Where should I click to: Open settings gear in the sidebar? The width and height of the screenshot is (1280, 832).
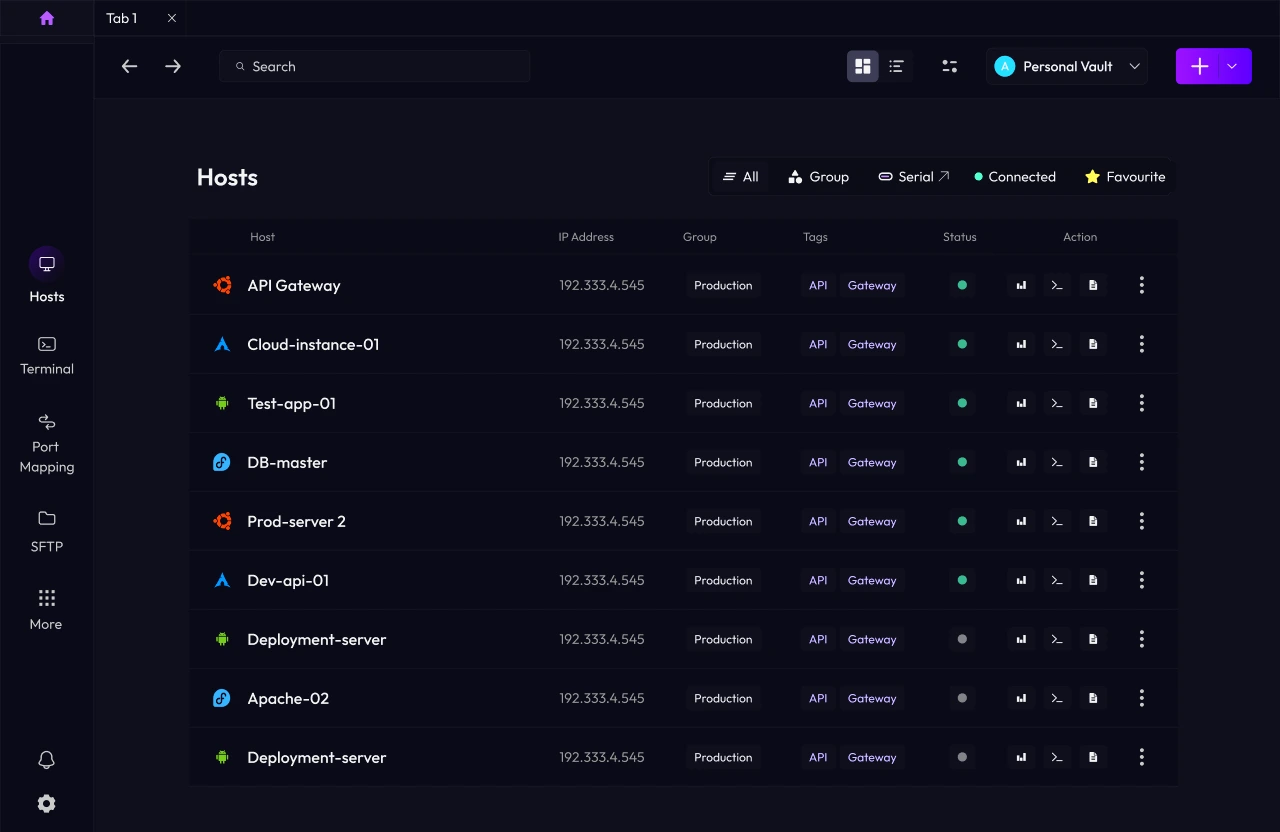click(46, 803)
